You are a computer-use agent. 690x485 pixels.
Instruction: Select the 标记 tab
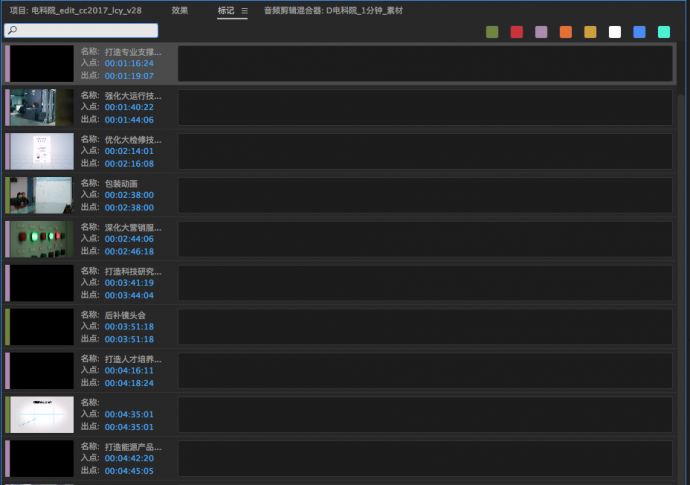tap(226, 11)
